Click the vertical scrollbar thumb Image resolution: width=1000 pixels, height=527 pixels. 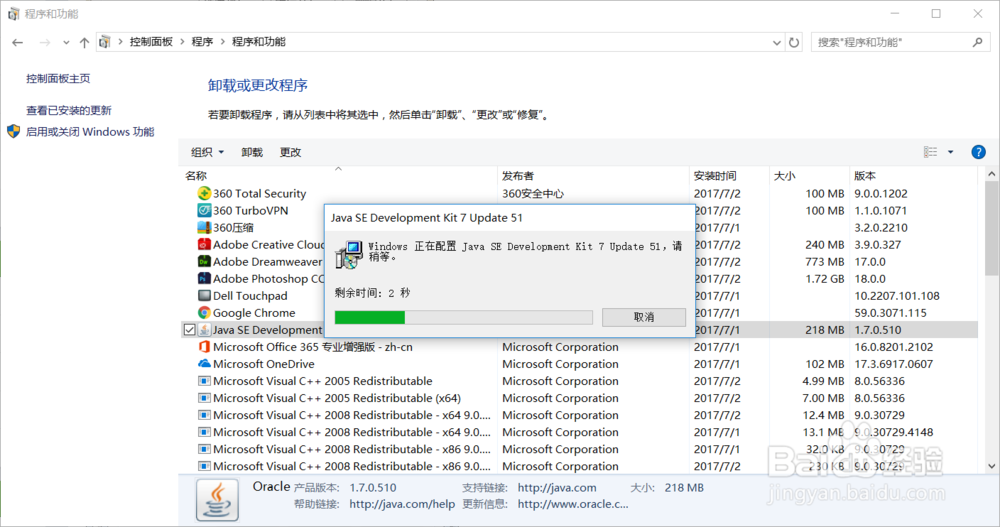(991, 228)
